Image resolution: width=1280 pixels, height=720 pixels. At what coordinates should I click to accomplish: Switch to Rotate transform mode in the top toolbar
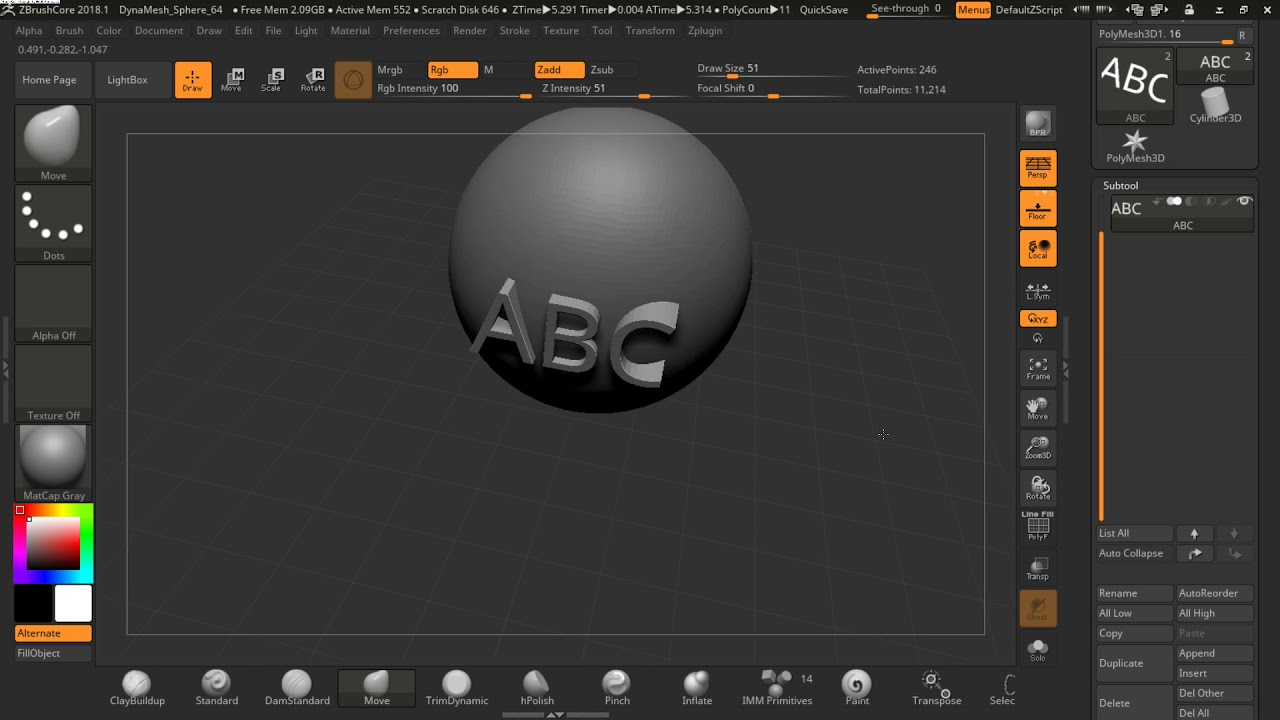(x=313, y=80)
